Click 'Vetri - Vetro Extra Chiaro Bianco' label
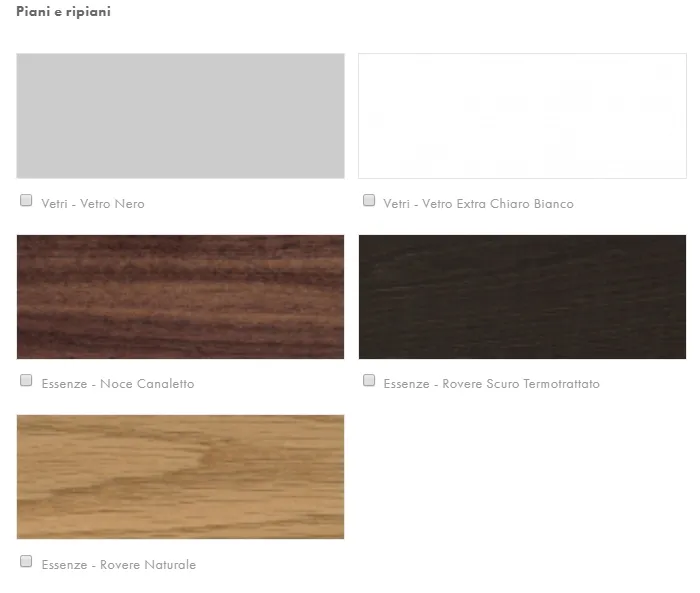Screen dimensions: 700x593 479,204
